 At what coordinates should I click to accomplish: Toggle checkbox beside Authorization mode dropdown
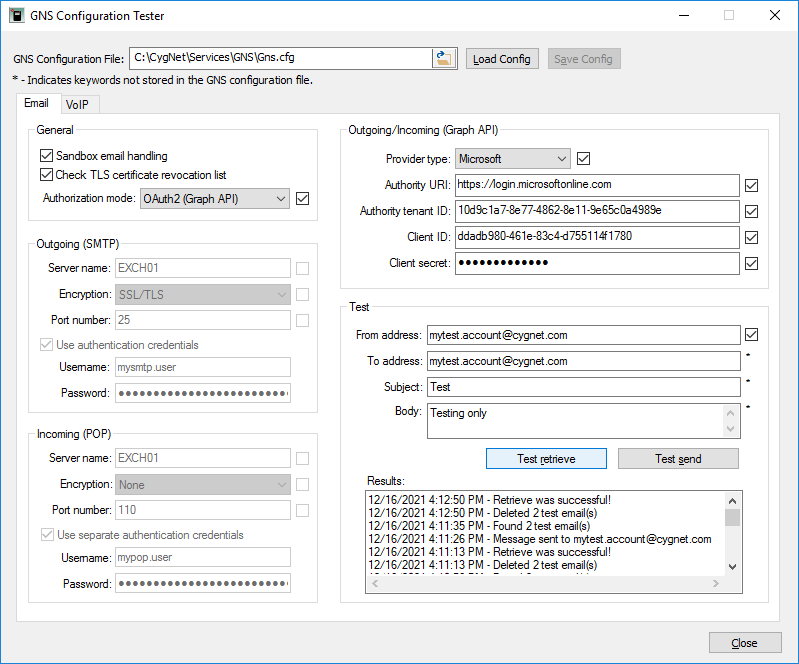pos(302,198)
